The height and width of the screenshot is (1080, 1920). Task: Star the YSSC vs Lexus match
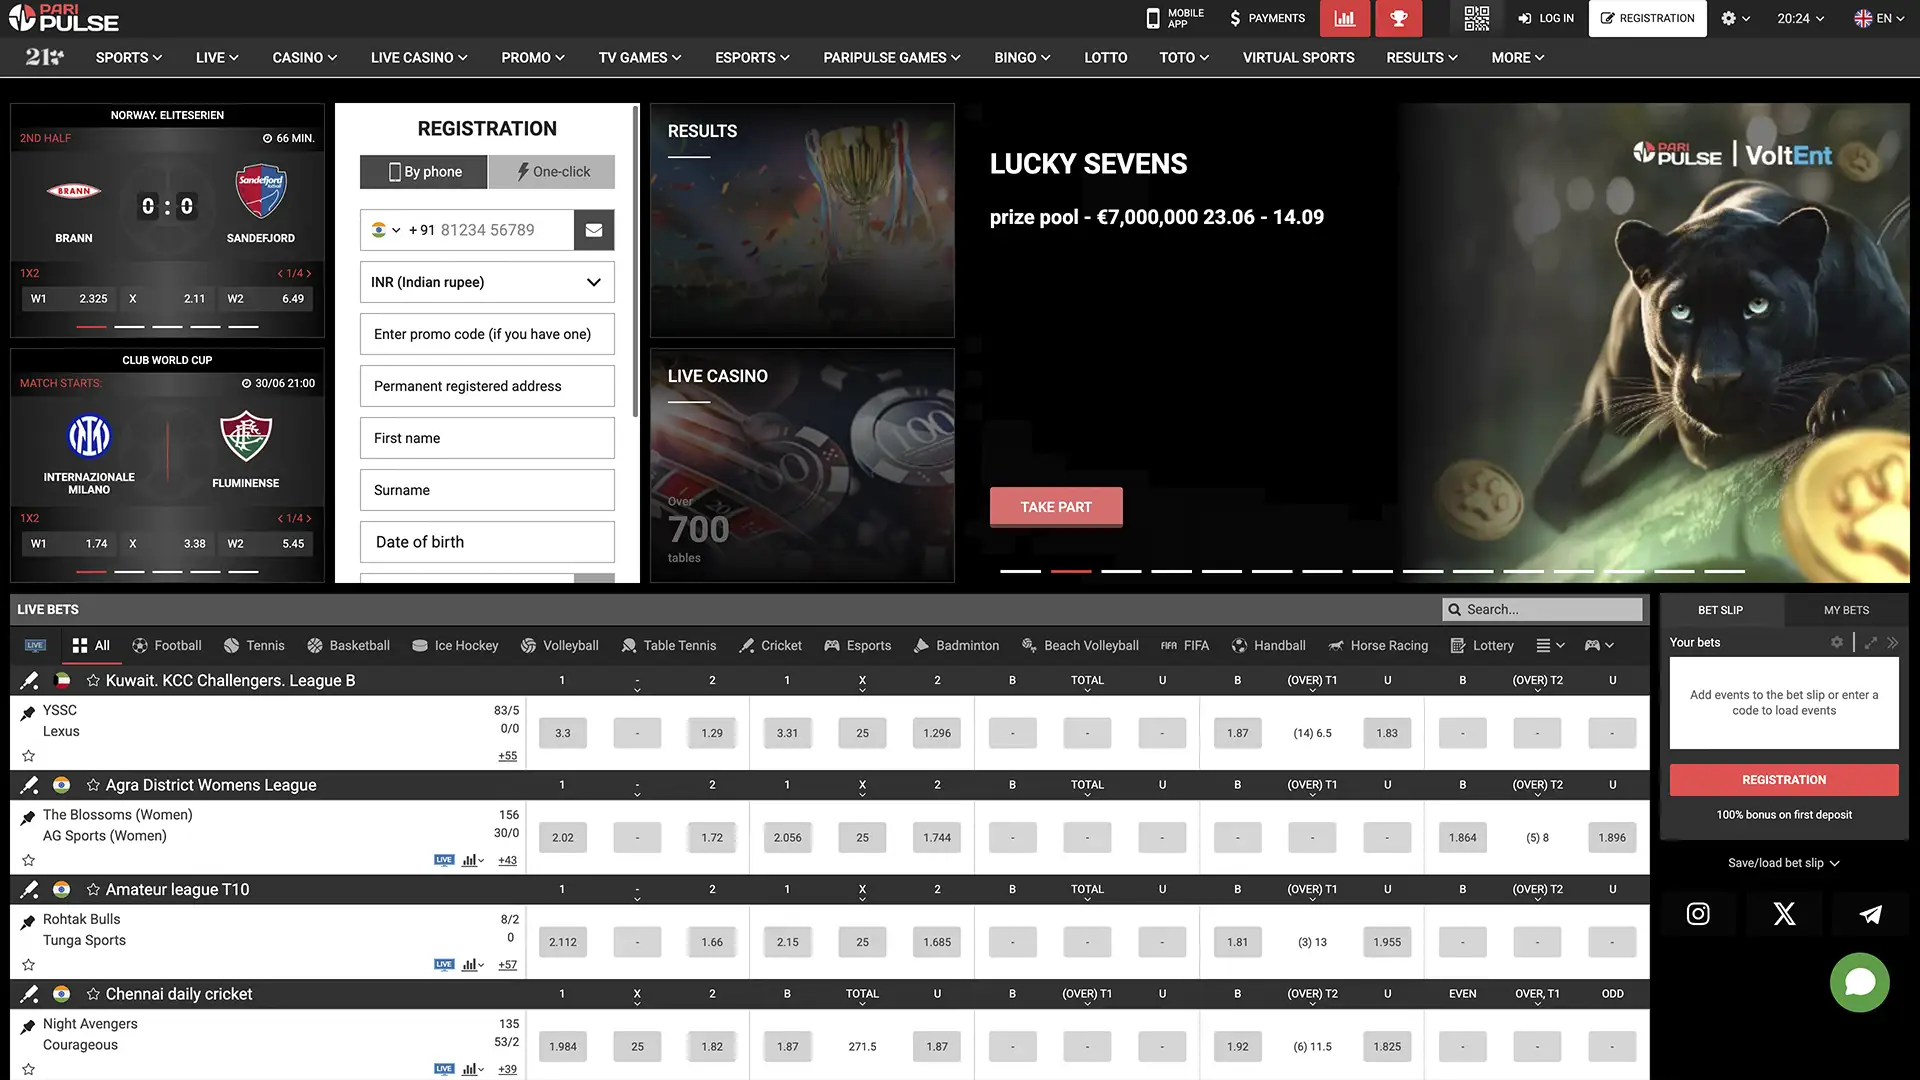coord(28,756)
